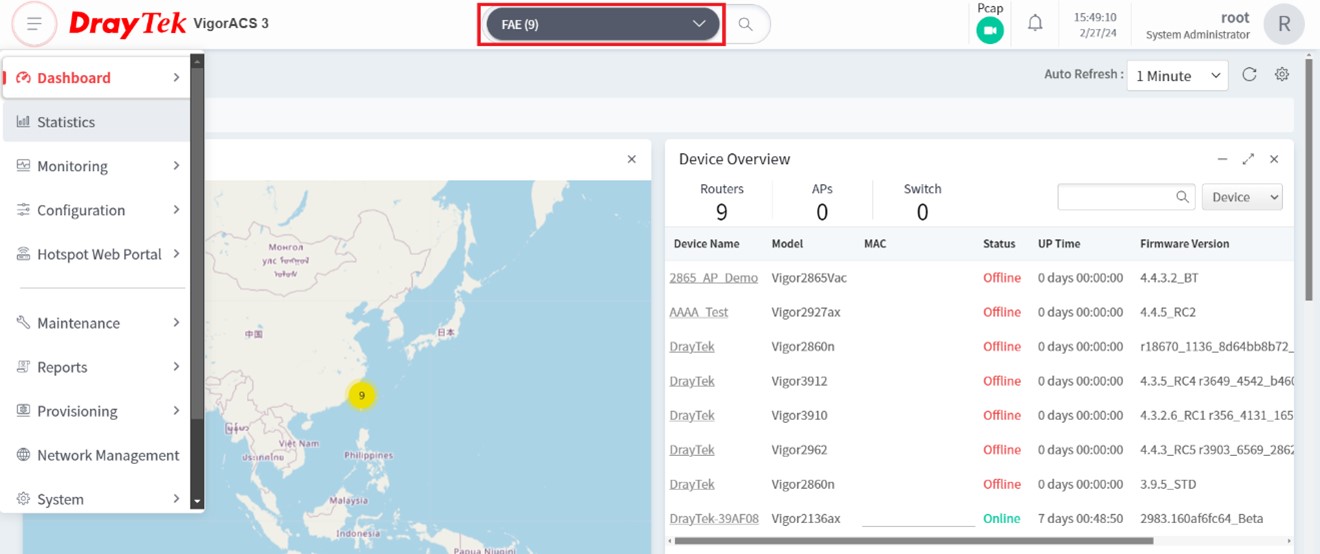
Task: Click the device table horizontal scrollbar
Action: [x=914, y=541]
